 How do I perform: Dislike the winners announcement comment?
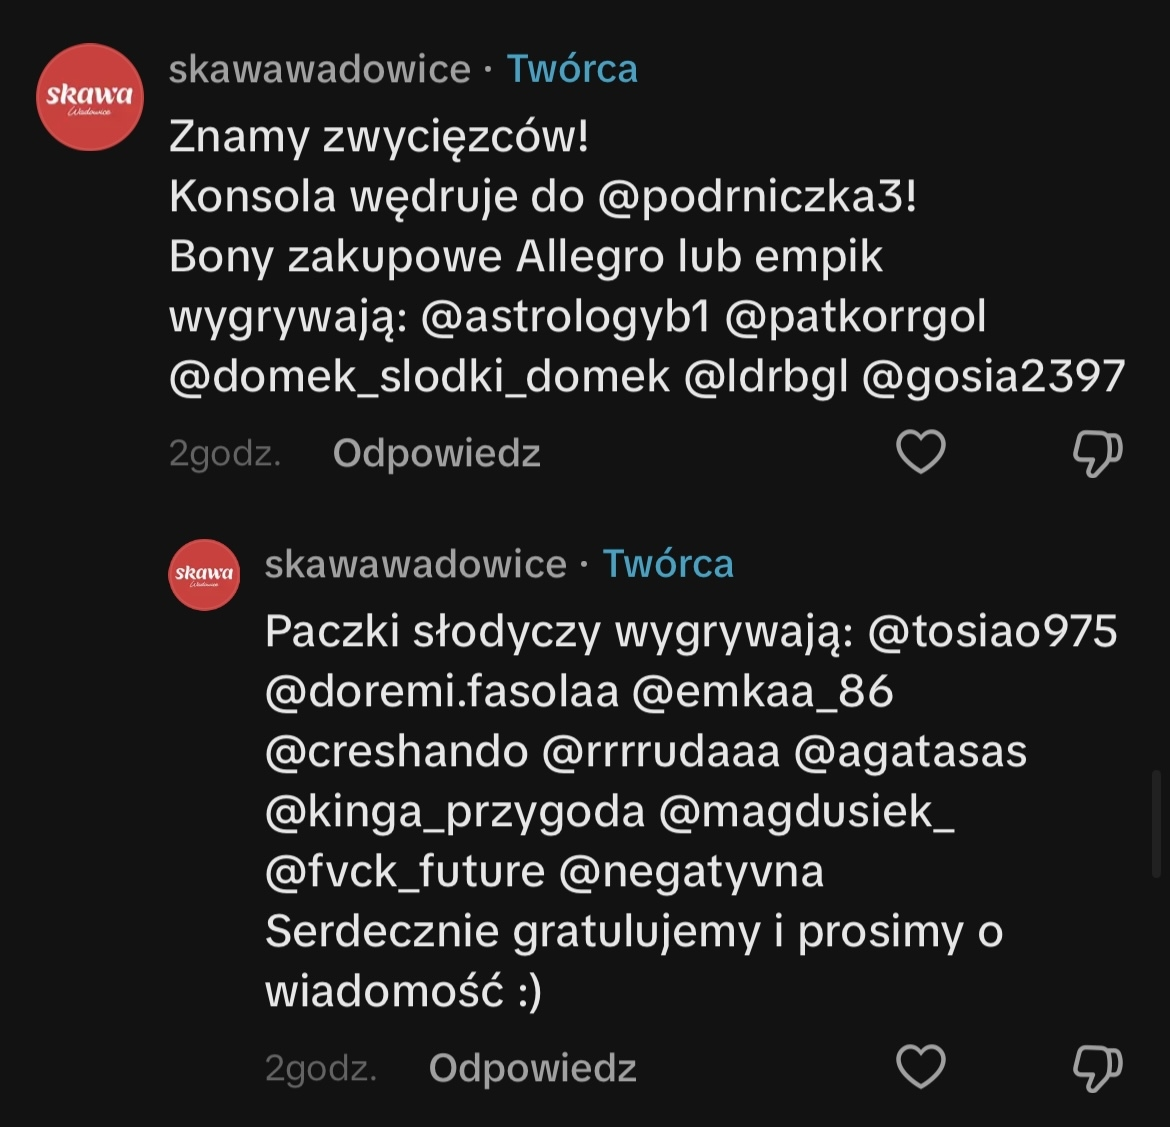click(1097, 453)
